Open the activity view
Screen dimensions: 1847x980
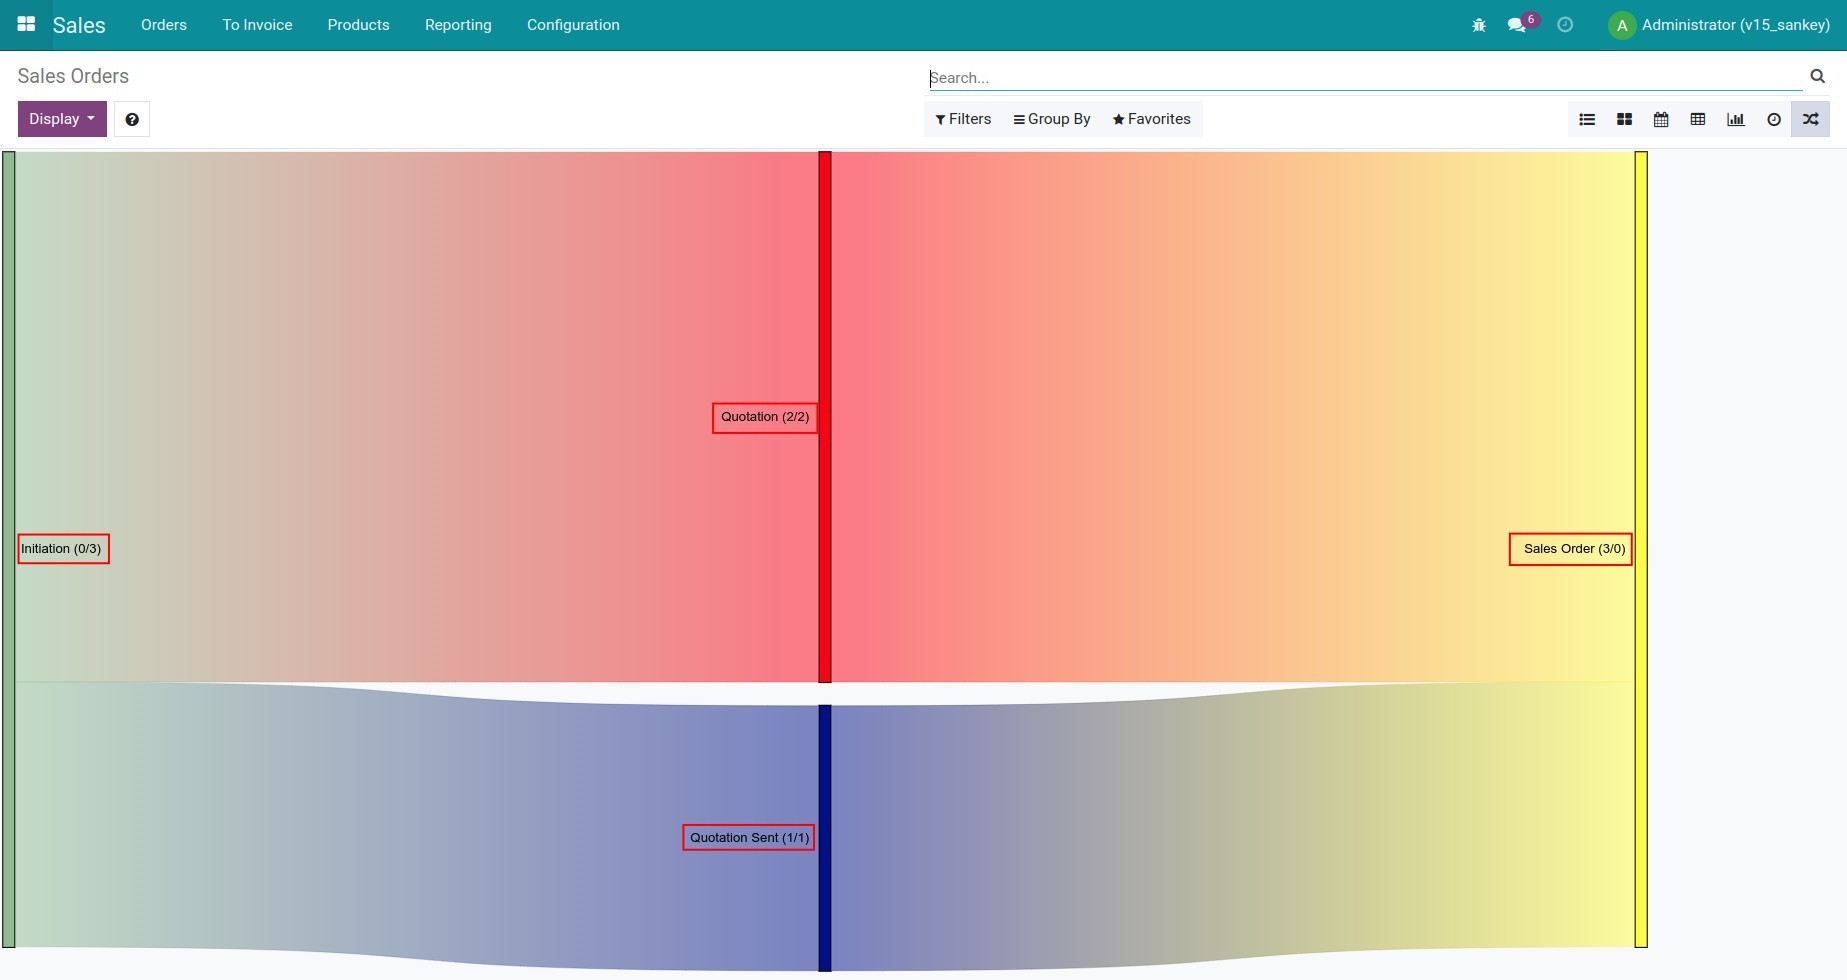(1774, 119)
